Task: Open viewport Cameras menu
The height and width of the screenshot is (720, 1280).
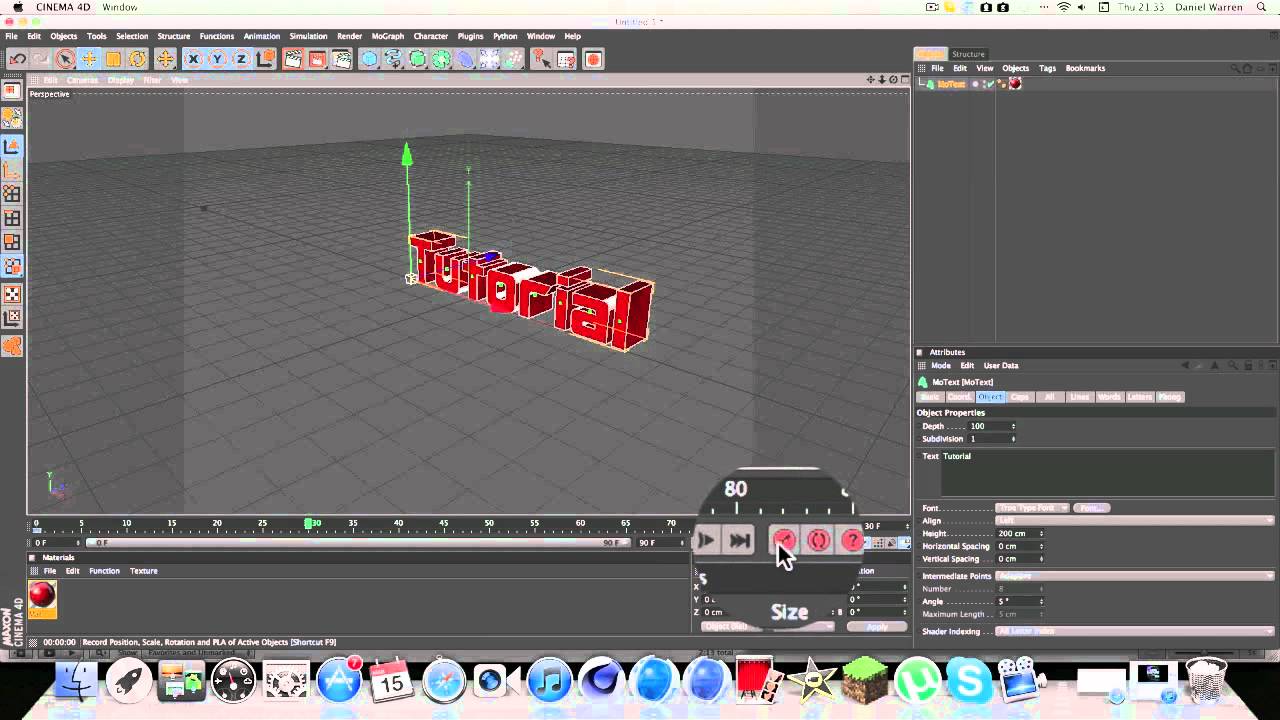Action: [82, 80]
